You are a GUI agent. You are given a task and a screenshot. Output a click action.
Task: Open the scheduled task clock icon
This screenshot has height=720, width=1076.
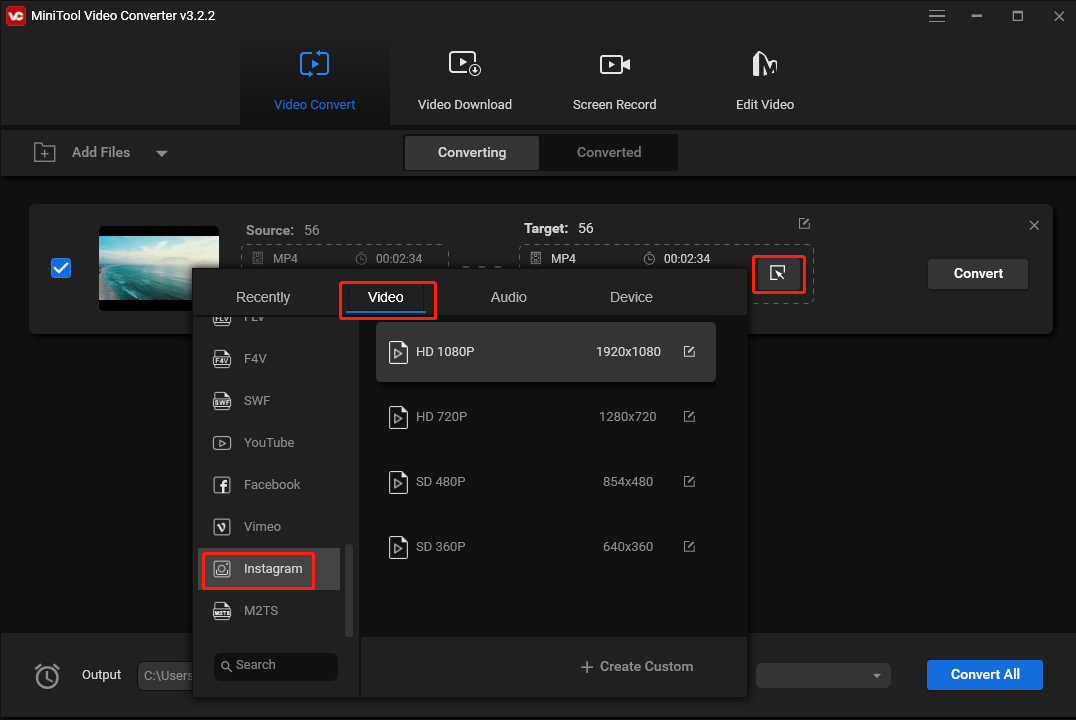click(47, 675)
